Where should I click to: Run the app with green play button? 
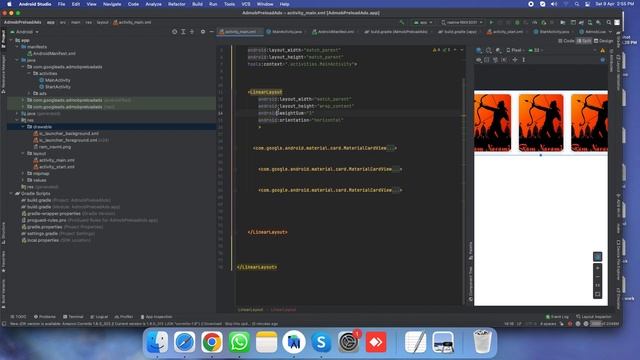(x=491, y=22)
